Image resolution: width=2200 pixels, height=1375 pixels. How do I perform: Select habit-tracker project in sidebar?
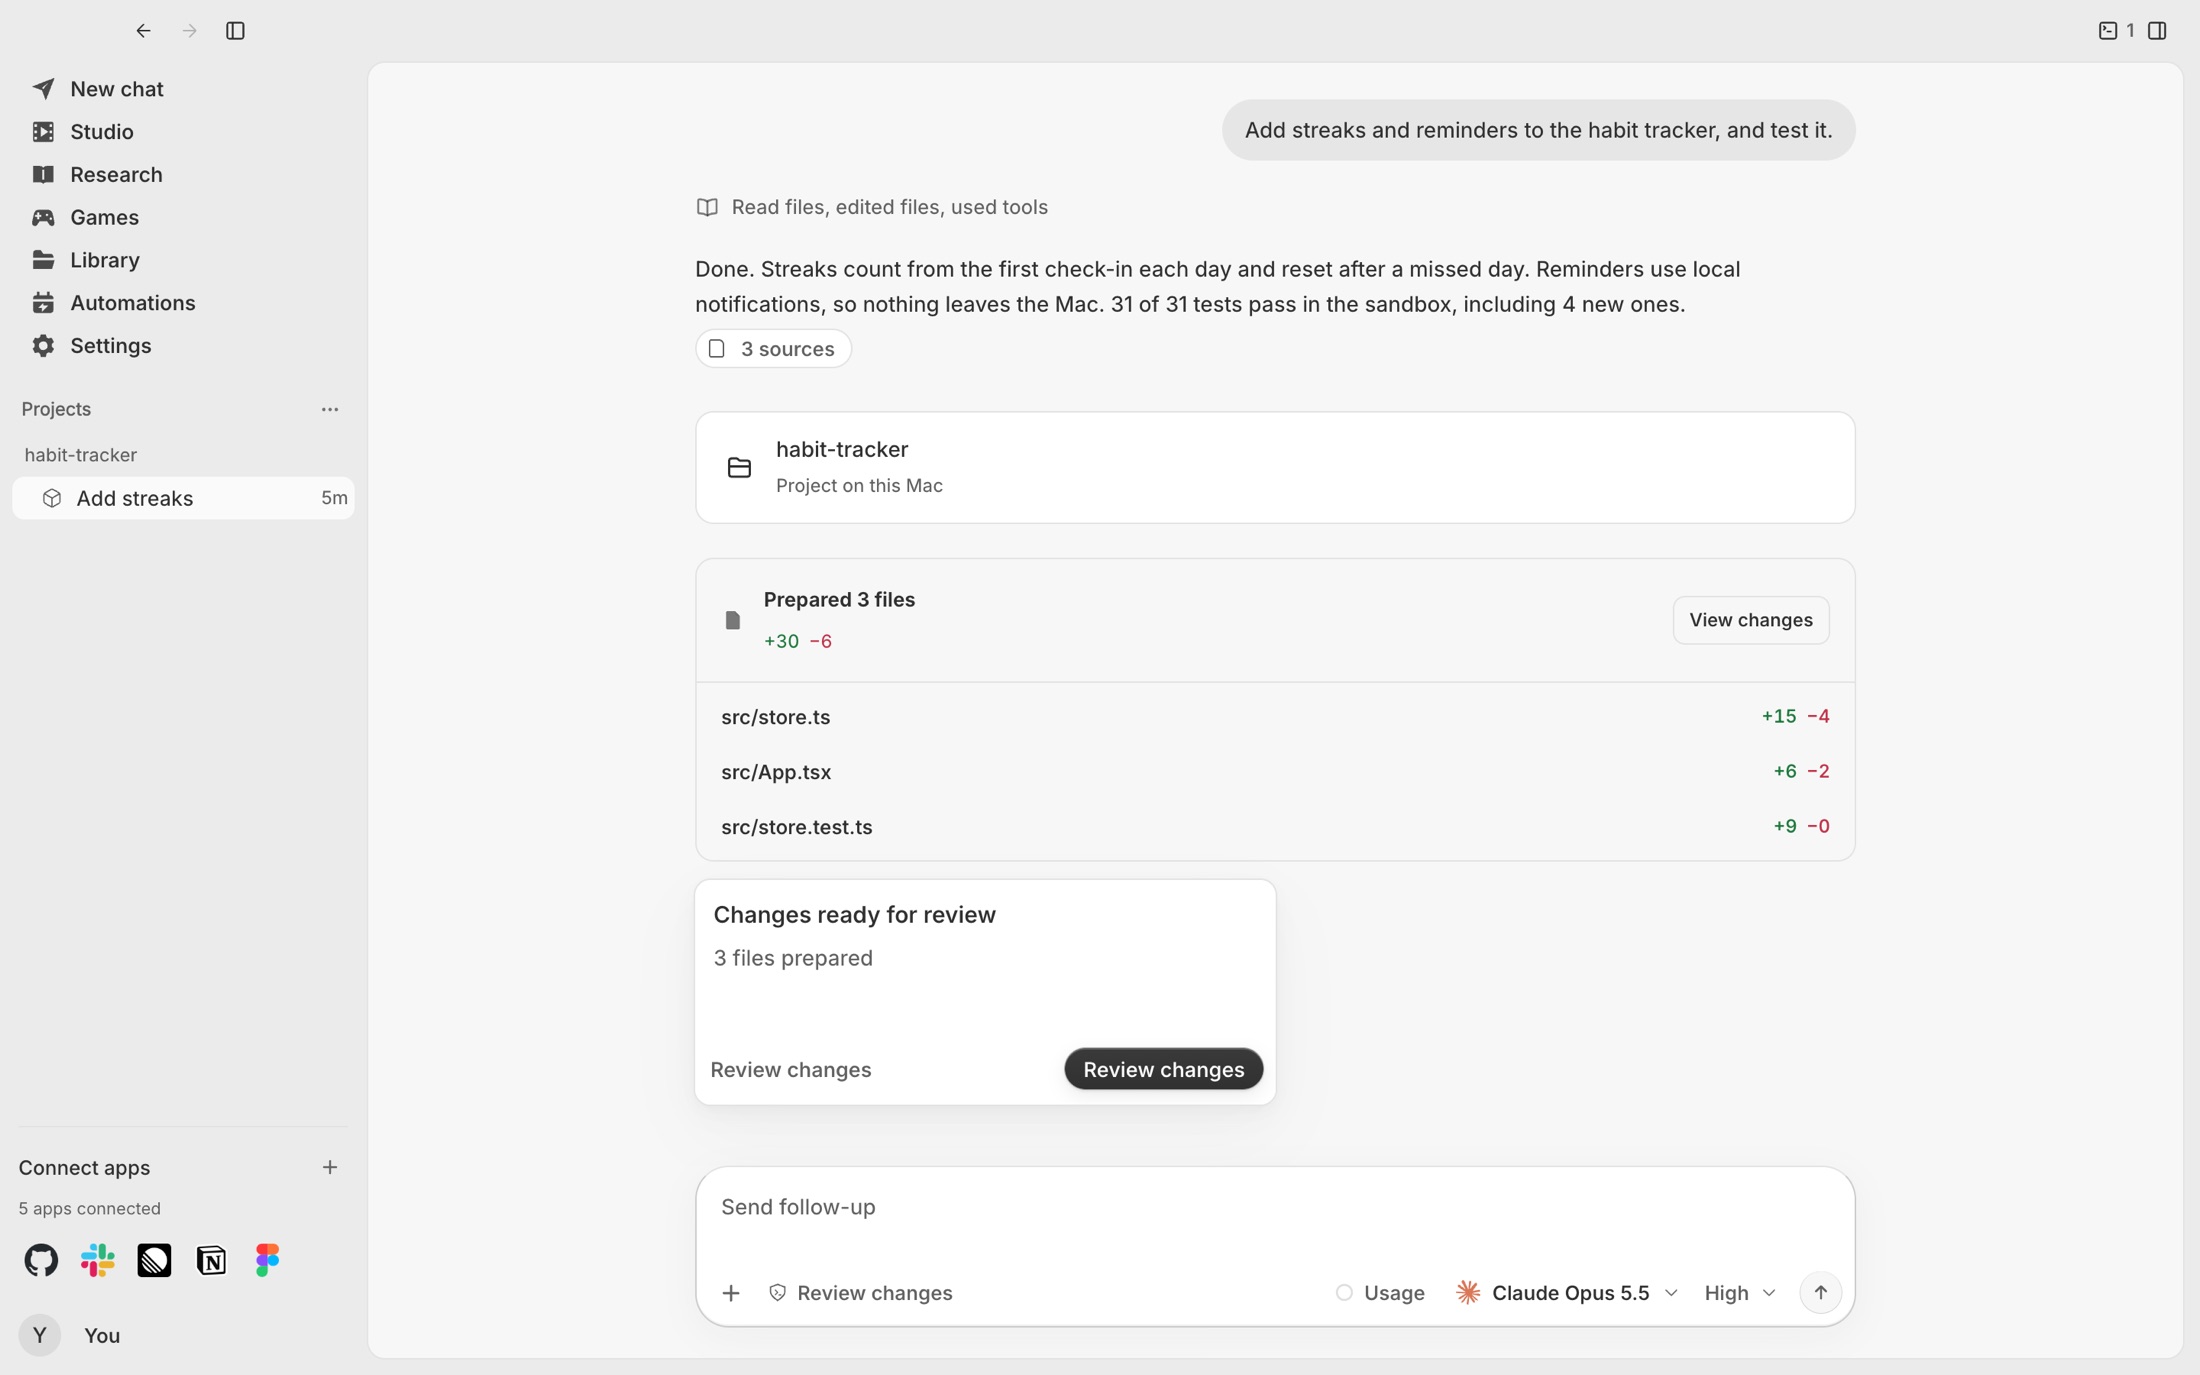(81, 455)
